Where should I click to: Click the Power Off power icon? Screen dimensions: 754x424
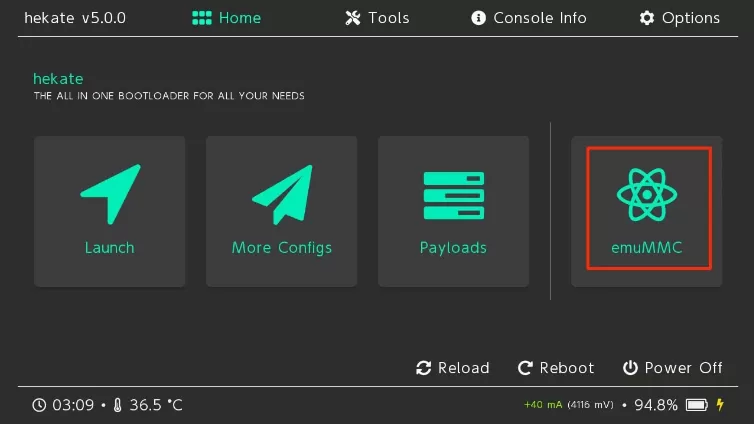point(630,368)
